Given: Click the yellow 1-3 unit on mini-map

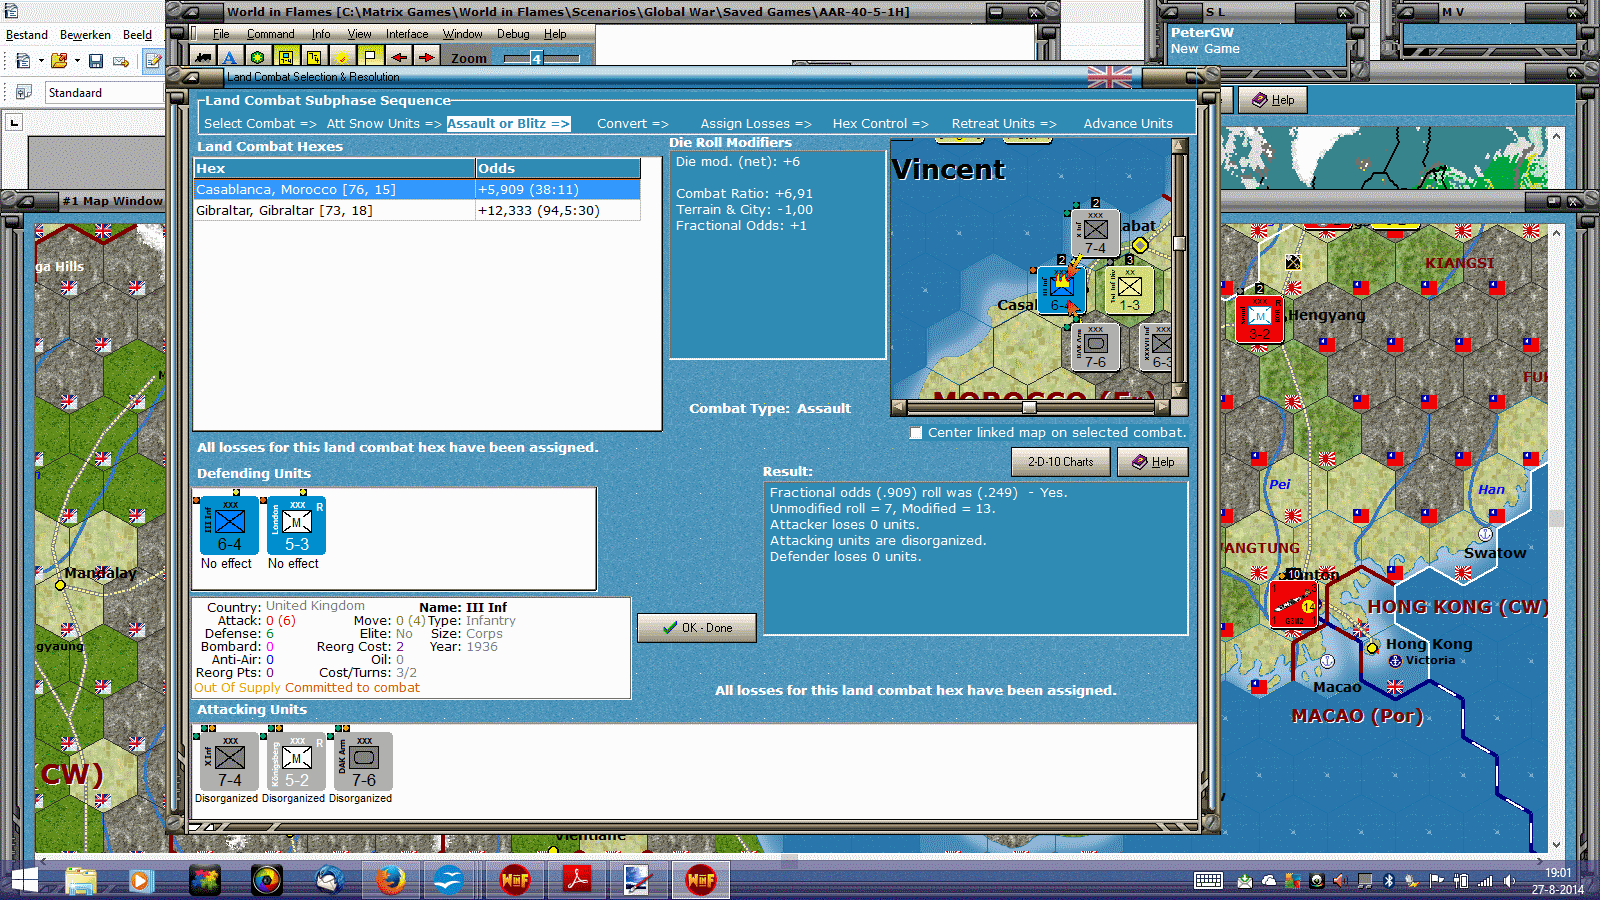Looking at the screenshot, I should [x=1130, y=291].
